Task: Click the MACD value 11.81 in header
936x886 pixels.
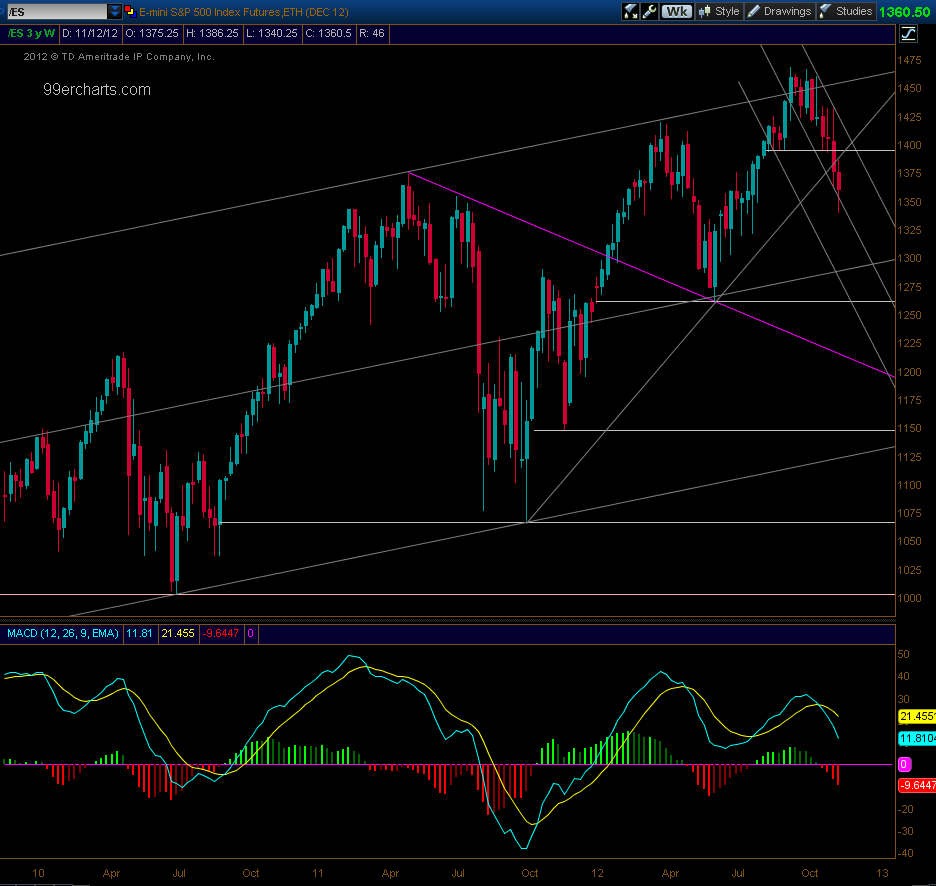Action: [139, 633]
